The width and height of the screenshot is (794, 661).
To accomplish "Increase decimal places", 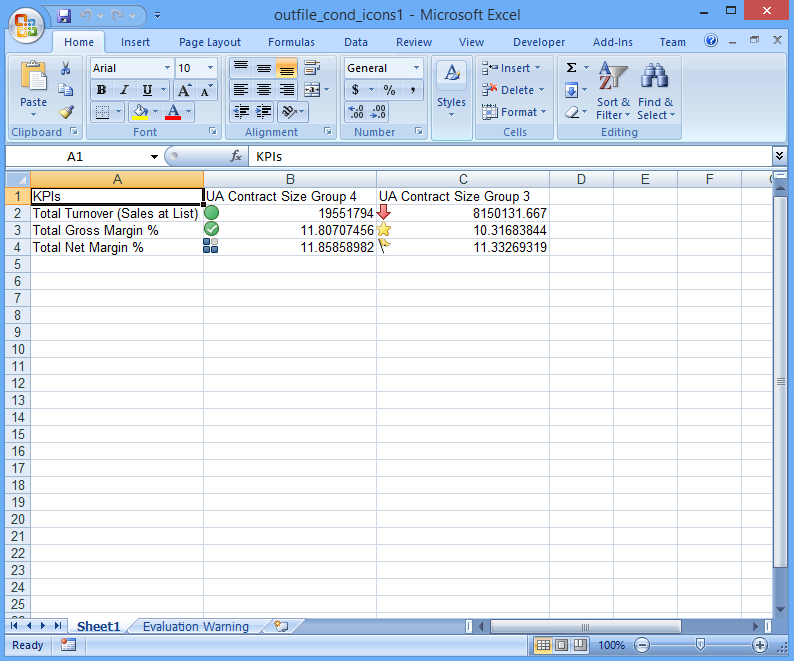I will 356,112.
